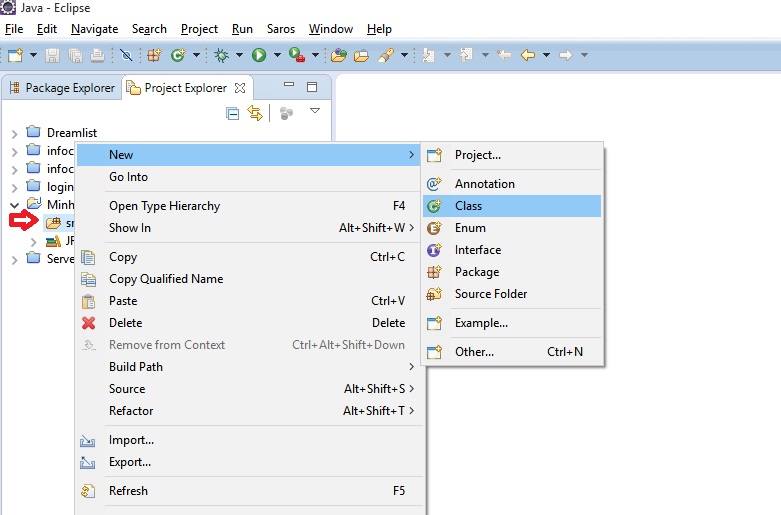The image size is (781, 515).
Task: Click the Open Task folder toolbar icon
Action: tap(361, 55)
